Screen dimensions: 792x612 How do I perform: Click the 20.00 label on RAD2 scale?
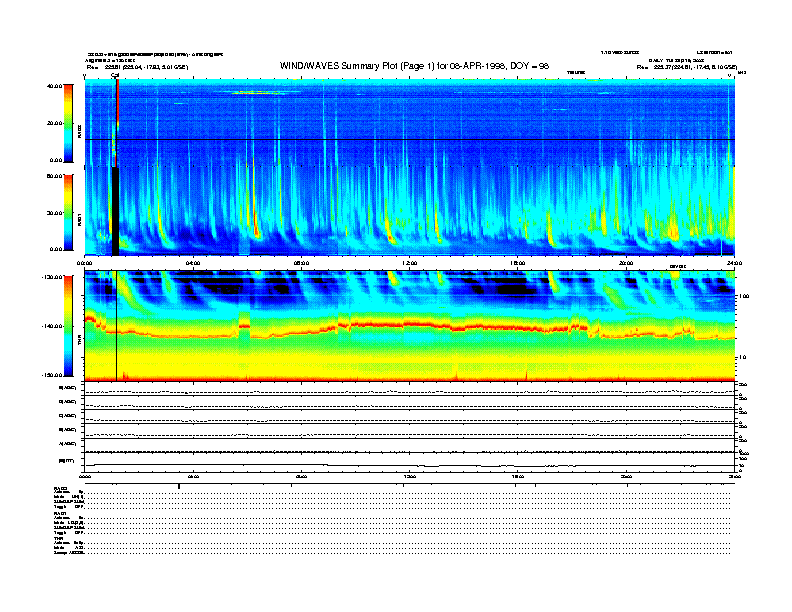54,123
